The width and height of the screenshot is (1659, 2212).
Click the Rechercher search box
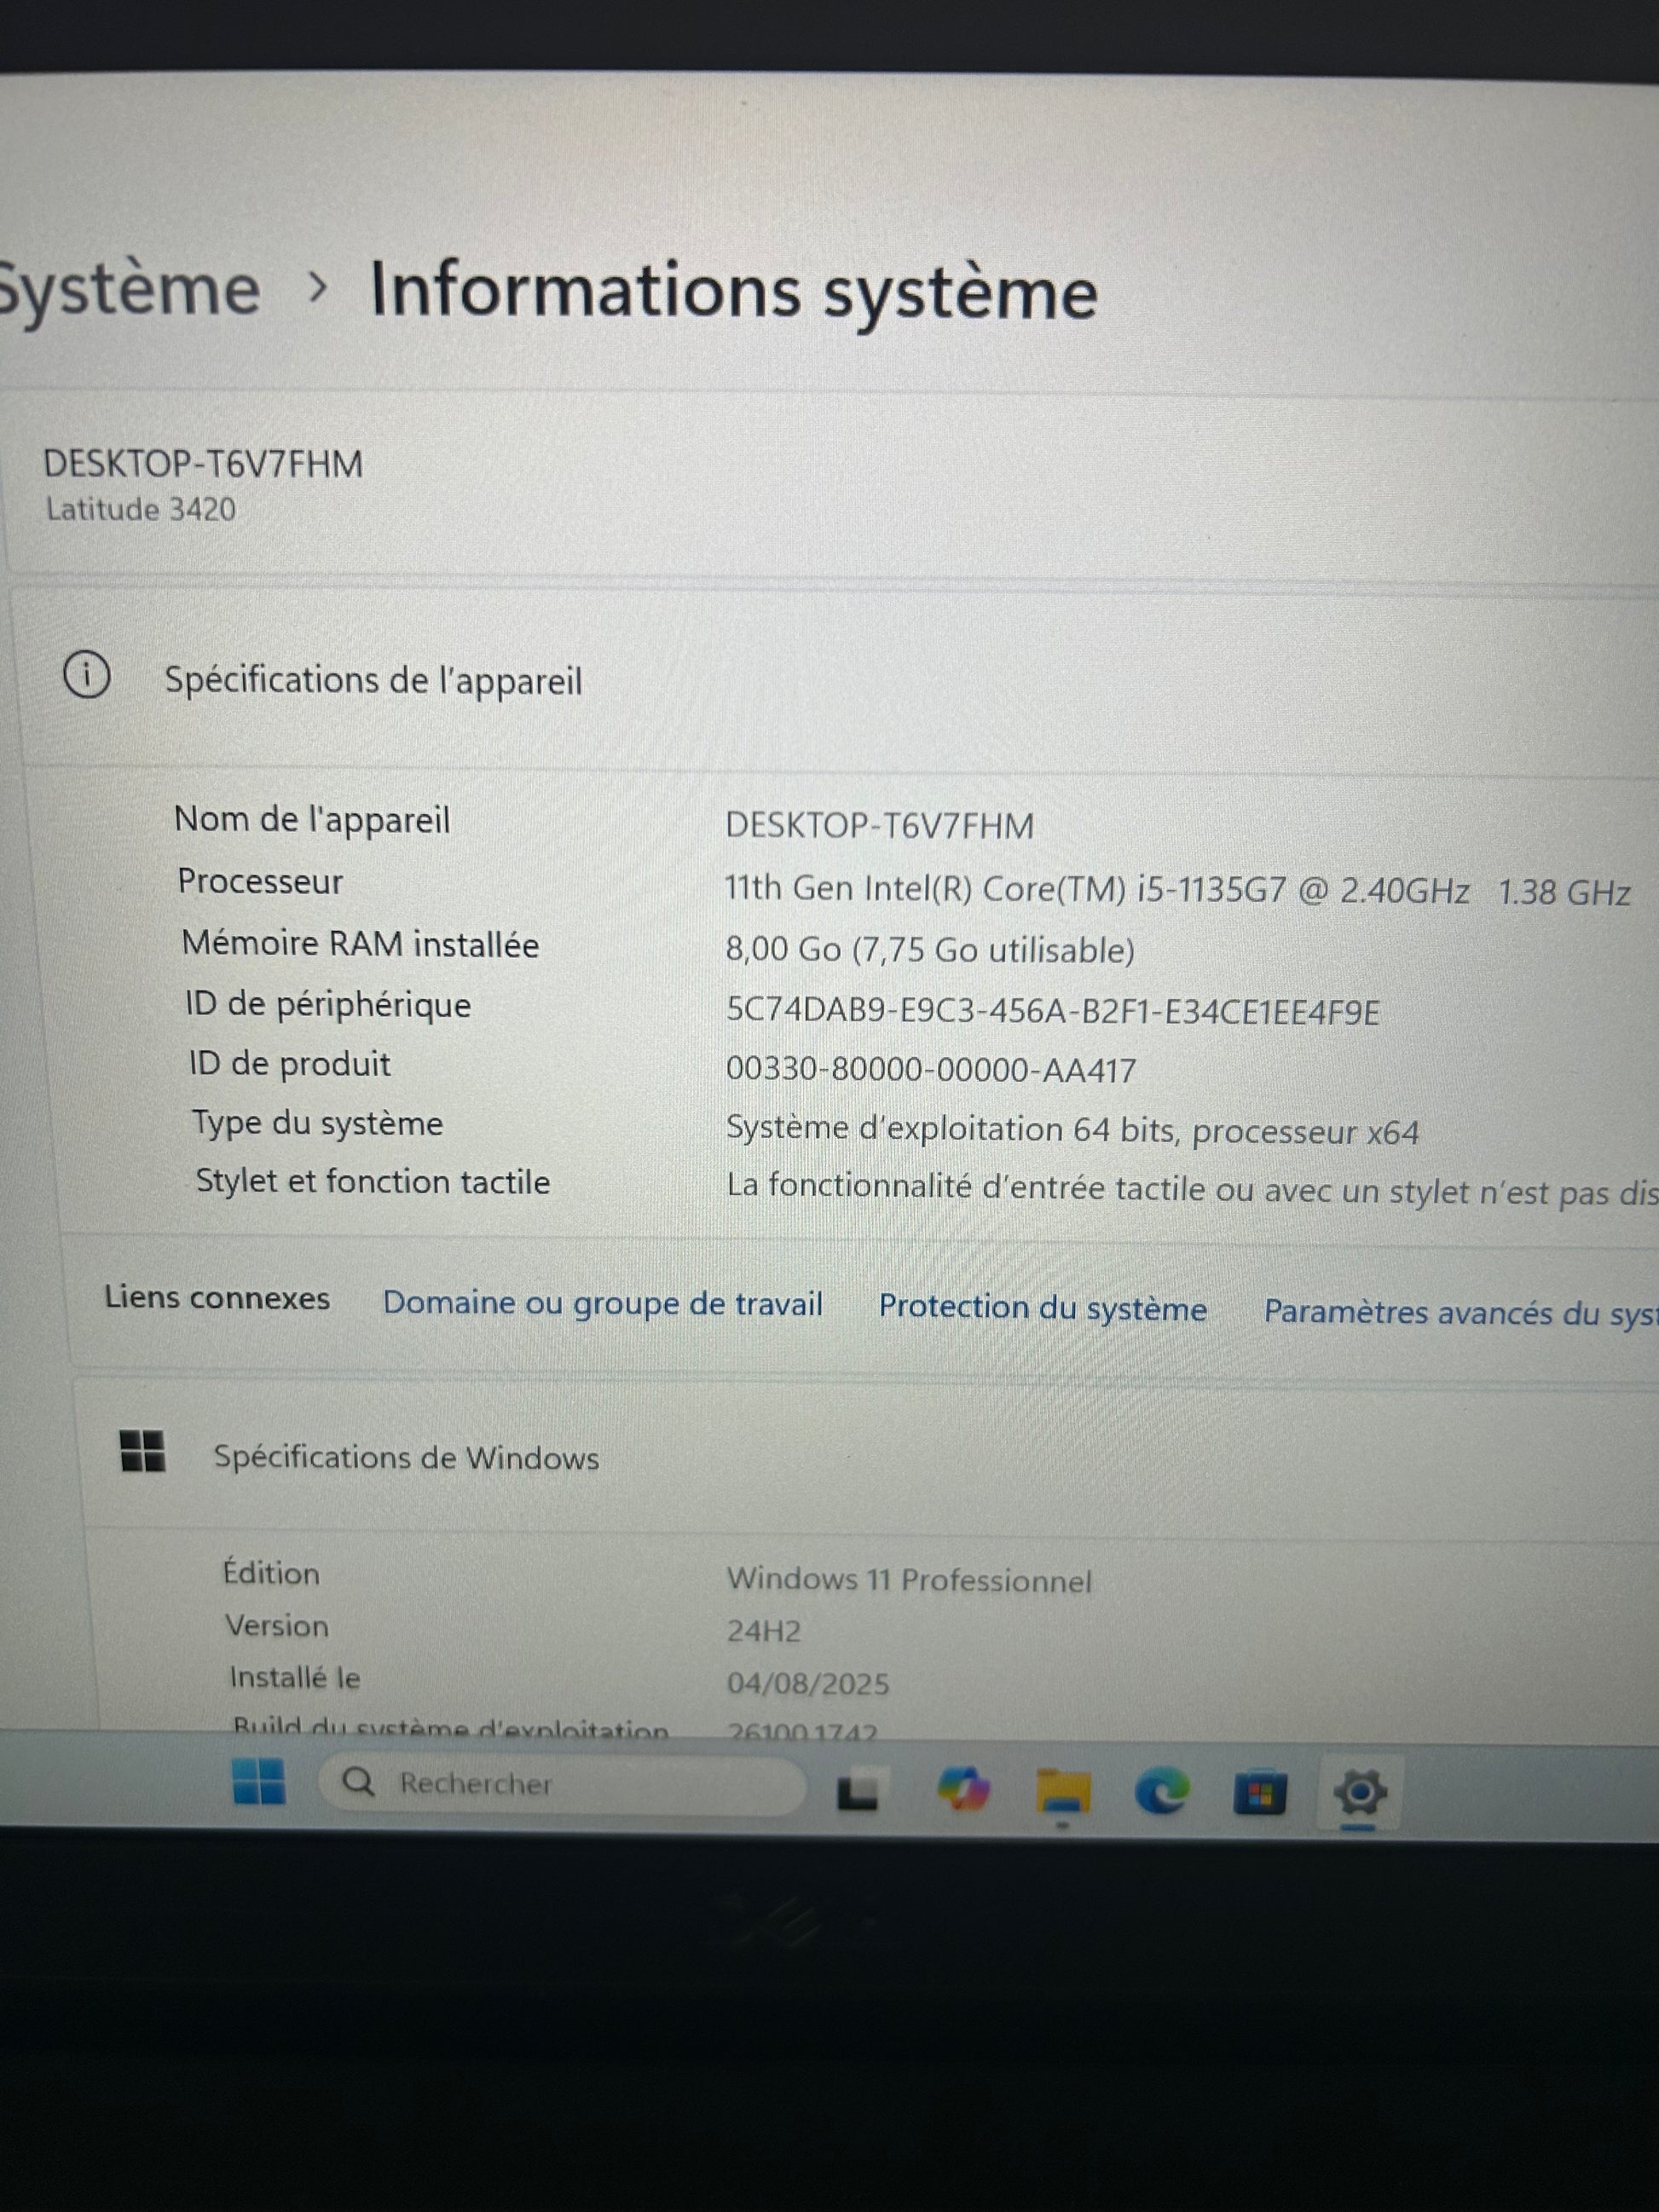(x=560, y=1784)
